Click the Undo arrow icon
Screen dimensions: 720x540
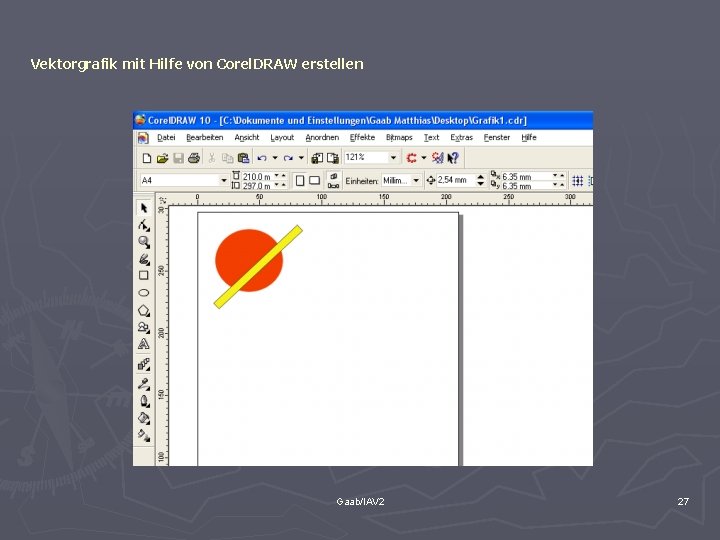[262, 158]
